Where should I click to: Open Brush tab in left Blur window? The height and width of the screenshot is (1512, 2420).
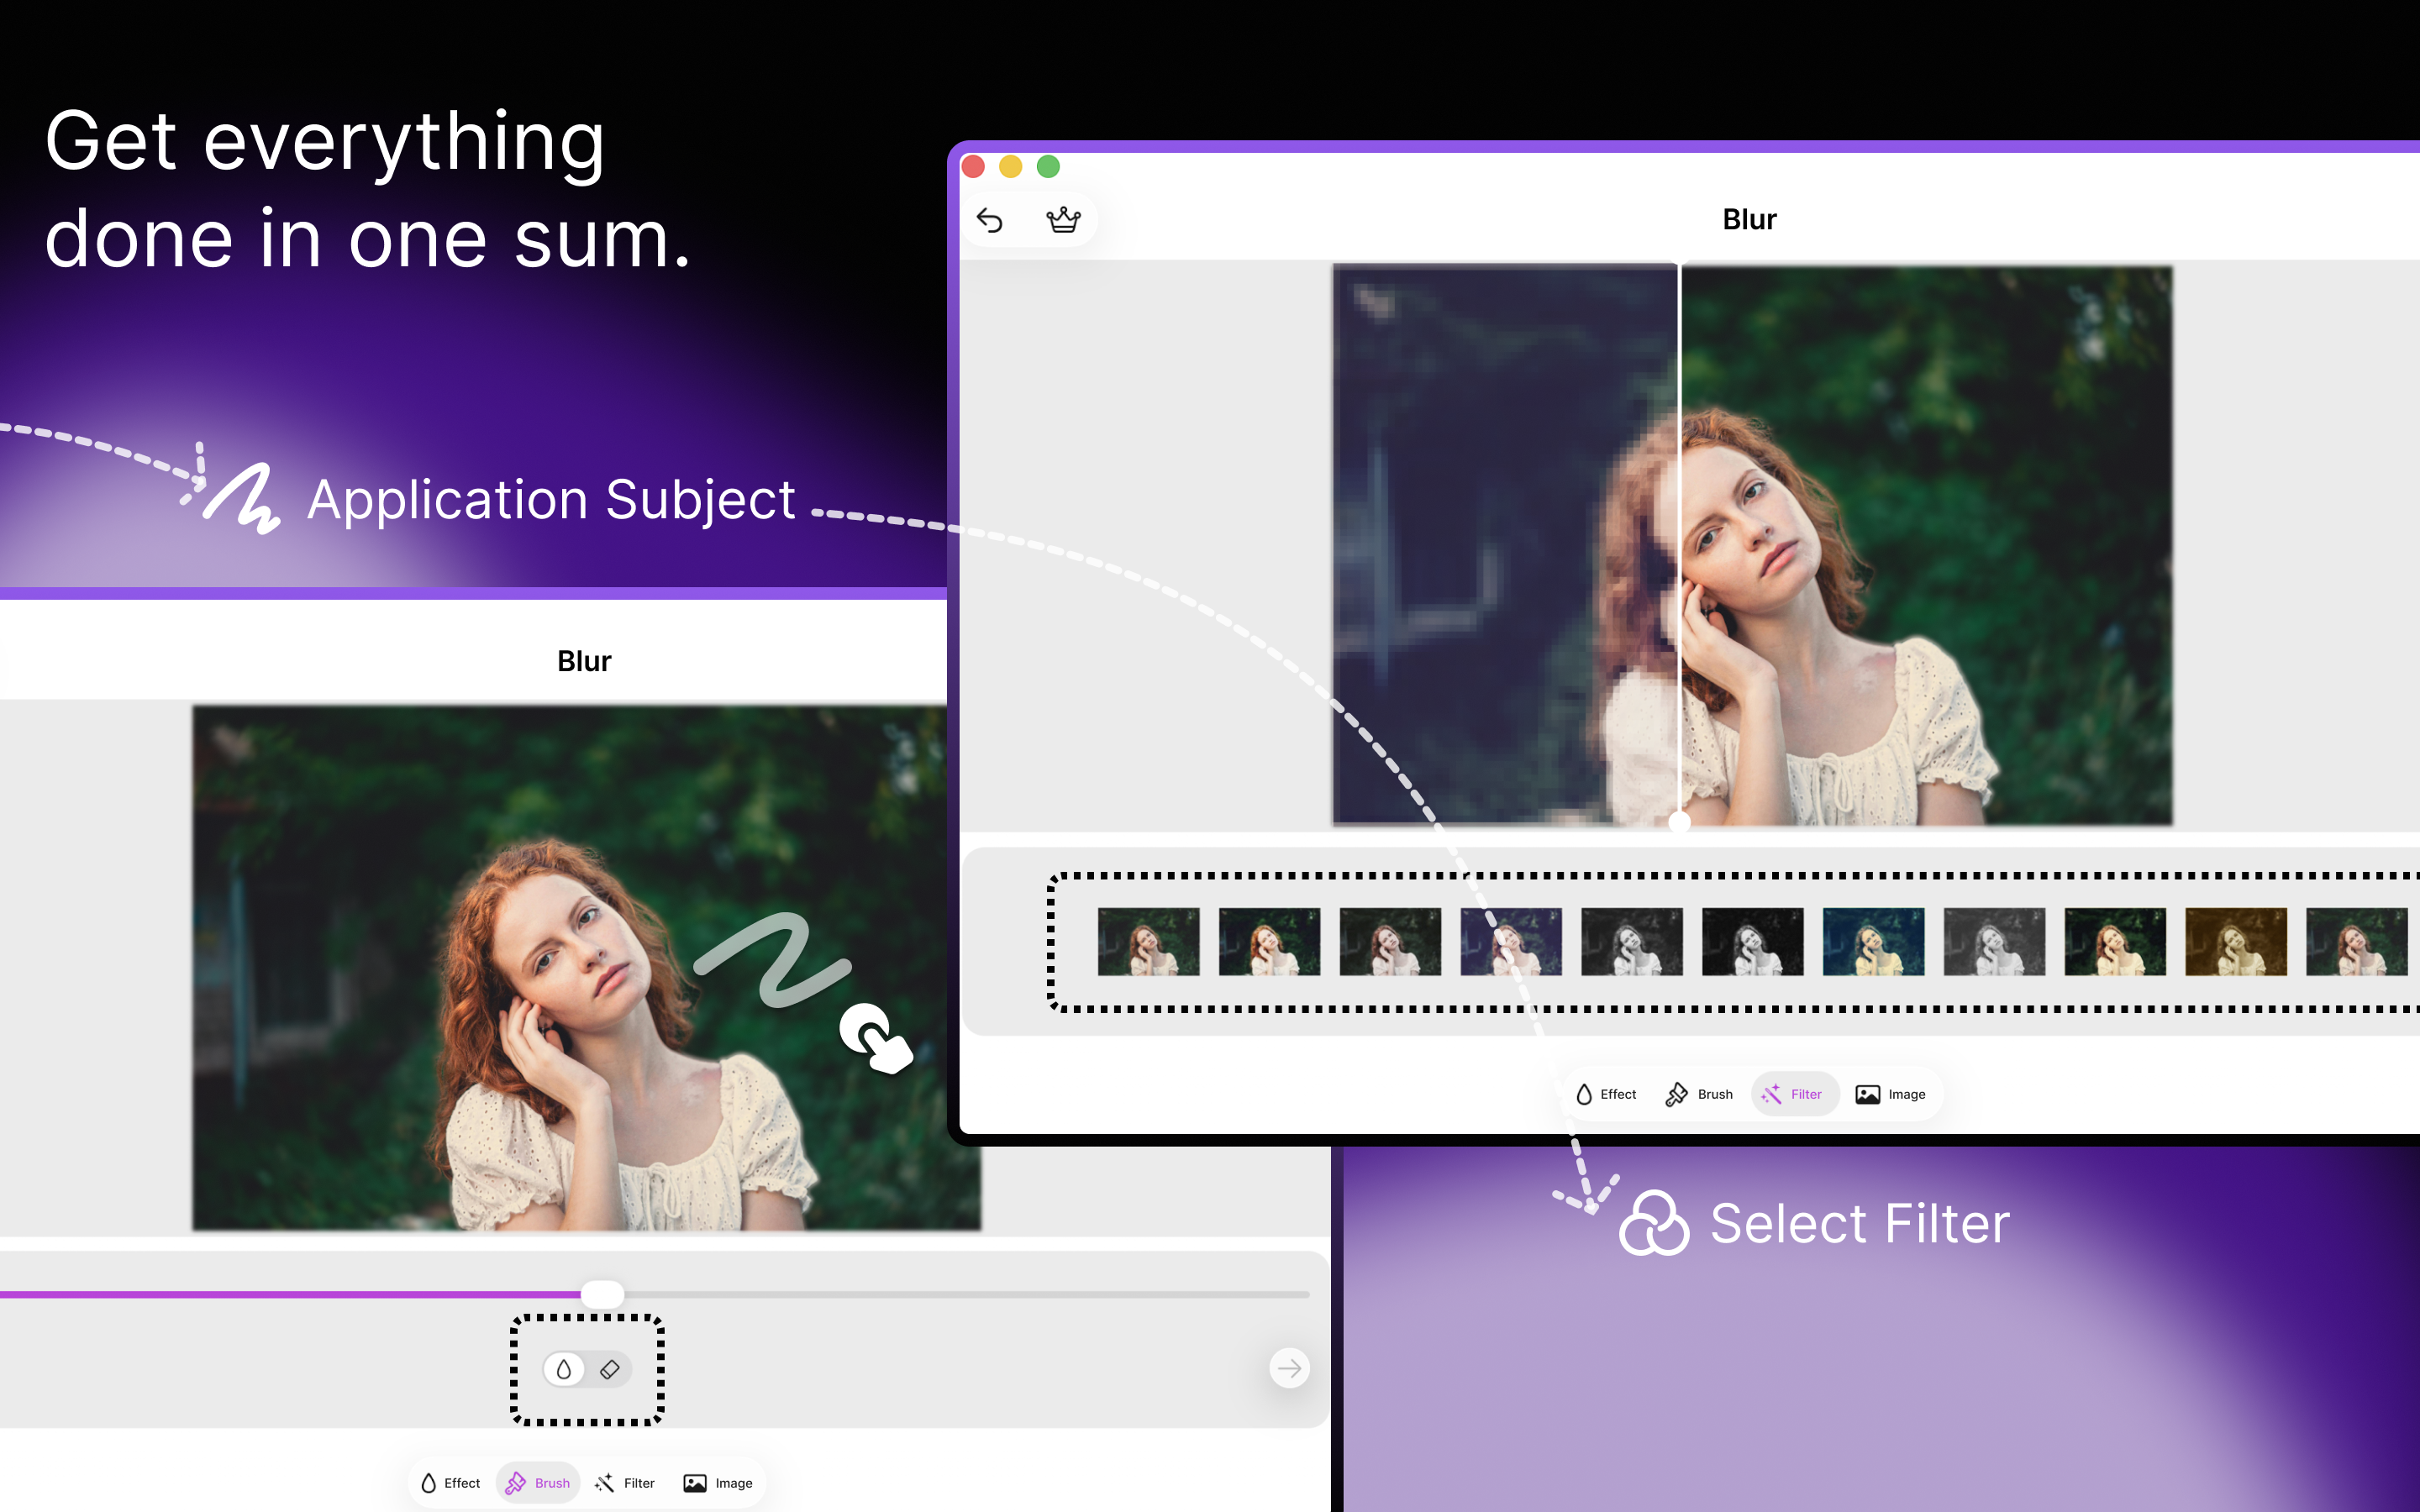537,1483
